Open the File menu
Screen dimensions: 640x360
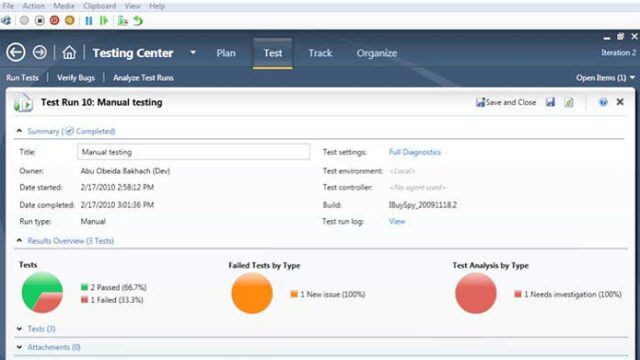coord(8,6)
